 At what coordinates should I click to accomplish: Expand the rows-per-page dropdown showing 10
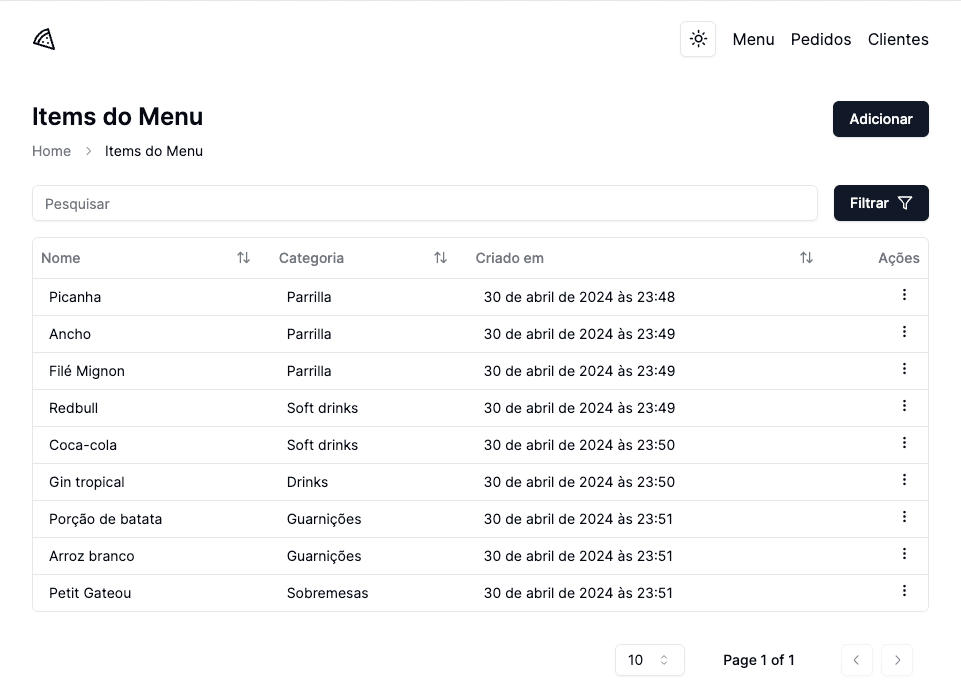(649, 660)
